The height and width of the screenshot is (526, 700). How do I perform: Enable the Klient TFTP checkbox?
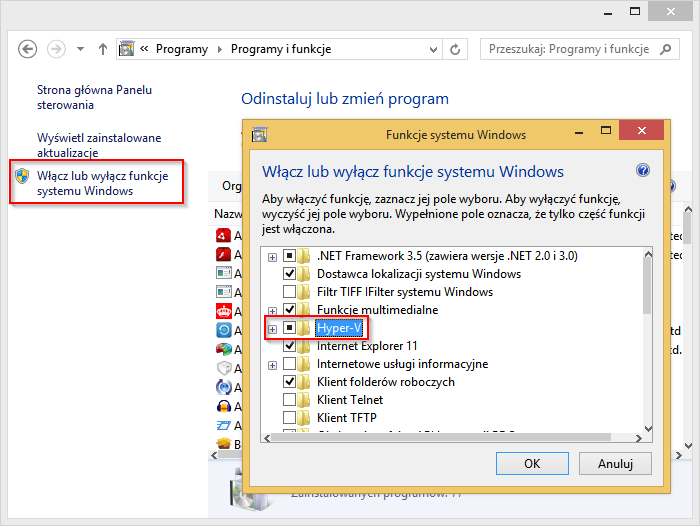coord(289,417)
